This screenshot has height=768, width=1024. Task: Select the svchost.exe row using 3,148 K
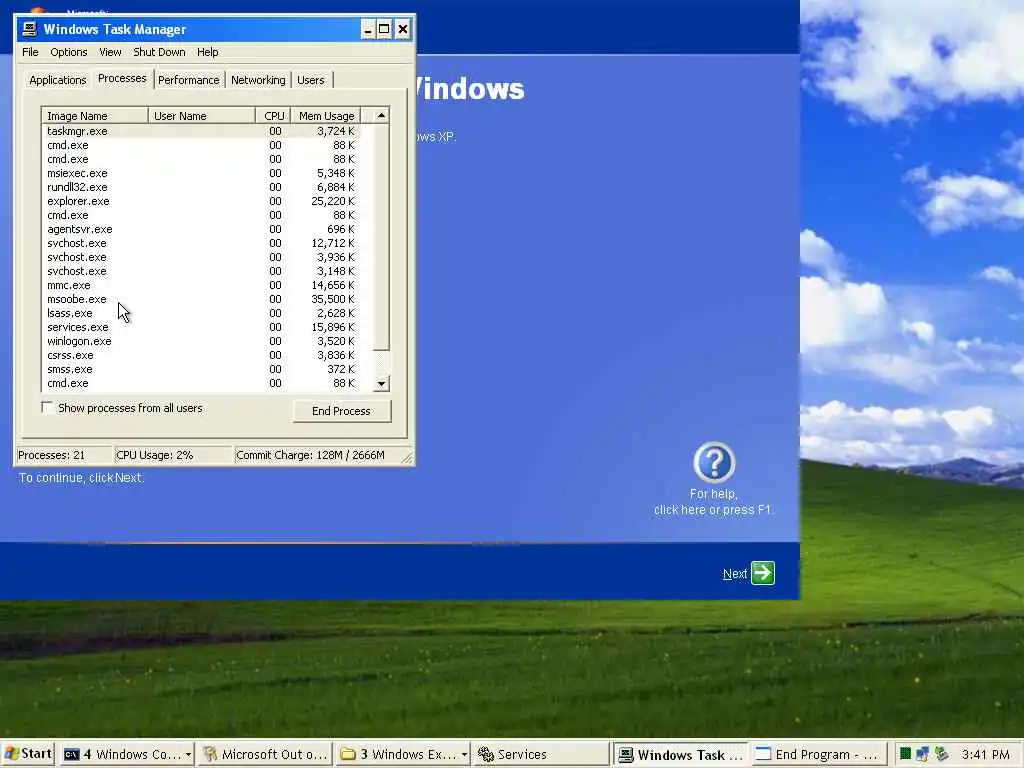tap(201, 271)
